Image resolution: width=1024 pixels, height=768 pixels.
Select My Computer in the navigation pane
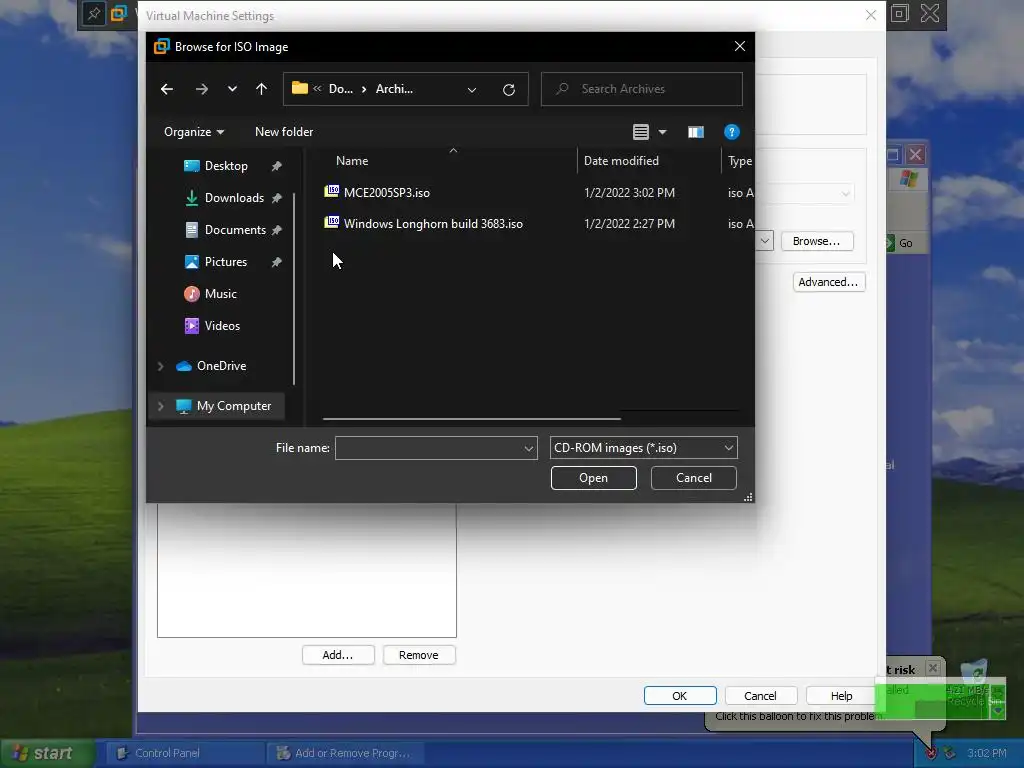pos(234,406)
